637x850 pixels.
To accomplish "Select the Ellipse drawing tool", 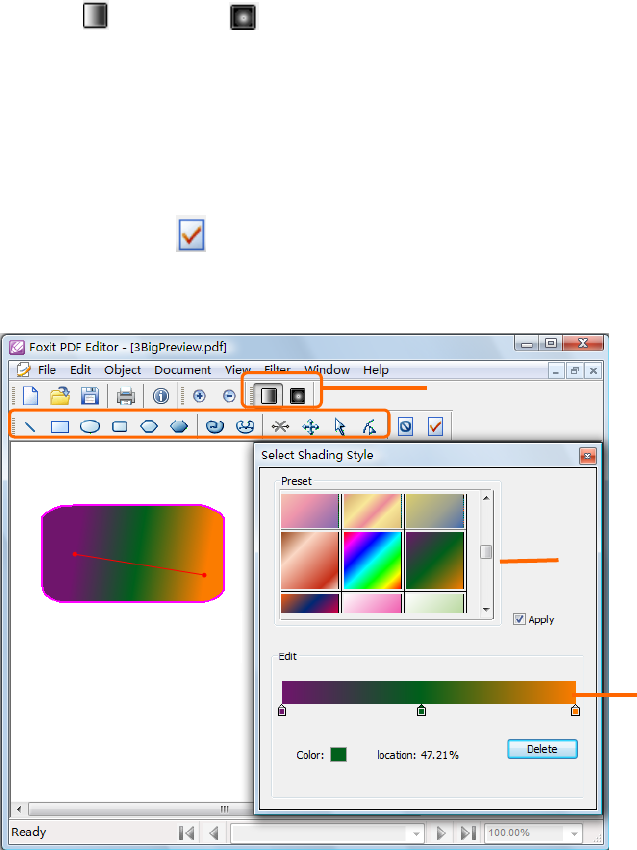I will coord(90,427).
